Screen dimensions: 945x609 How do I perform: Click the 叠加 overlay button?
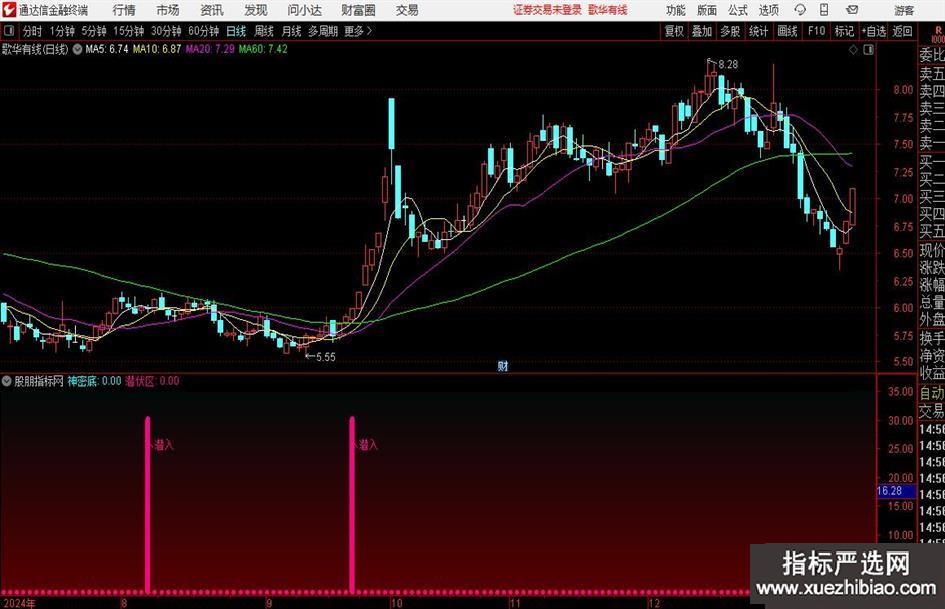coord(702,31)
